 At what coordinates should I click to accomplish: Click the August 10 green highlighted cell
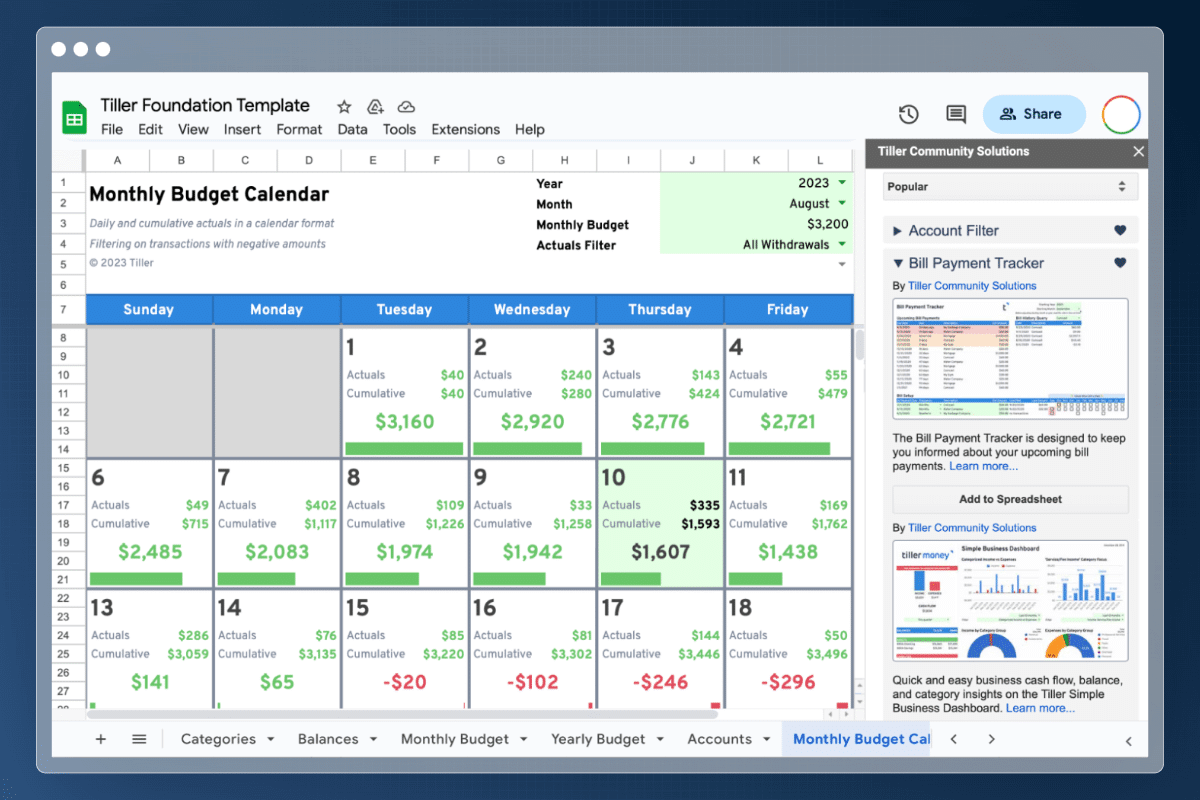coord(660,524)
